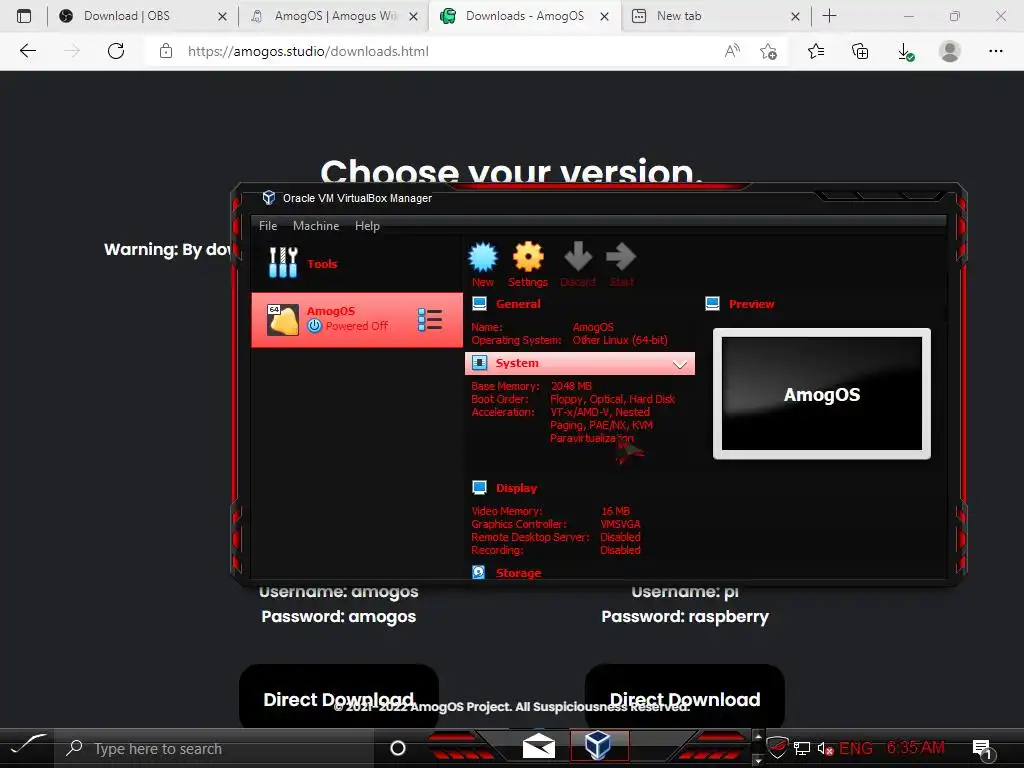Open AmogOS machine list menu icon
The width and height of the screenshot is (1024, 768).
[x=430, y=320]
